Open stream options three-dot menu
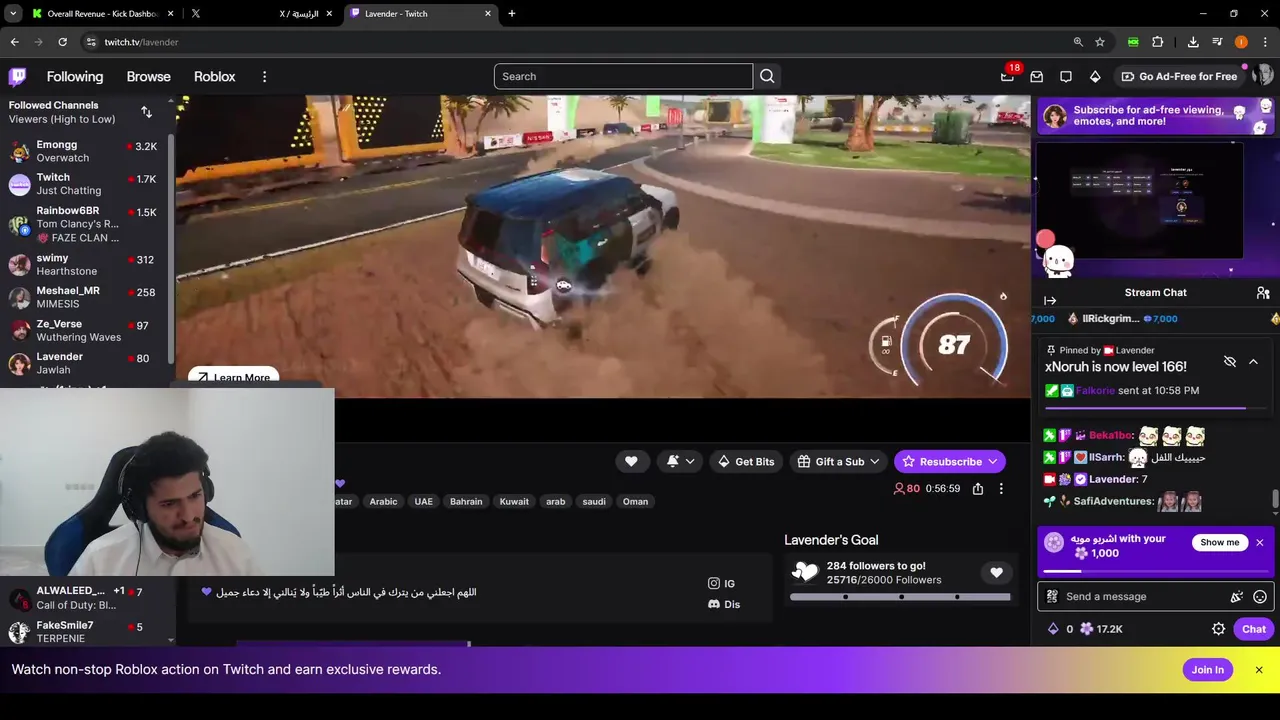 point(1001,489)
